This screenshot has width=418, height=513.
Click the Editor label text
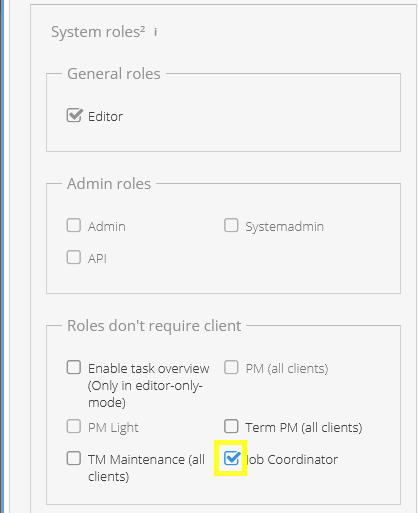105,117
